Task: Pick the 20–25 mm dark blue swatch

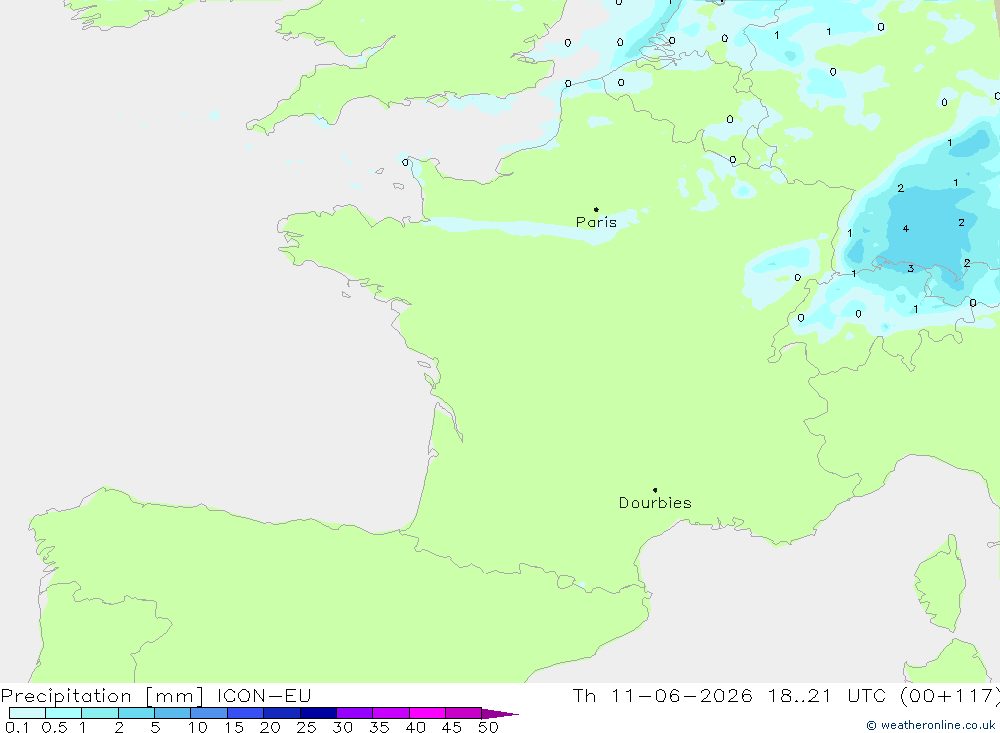Action: [x=281, y=713]
